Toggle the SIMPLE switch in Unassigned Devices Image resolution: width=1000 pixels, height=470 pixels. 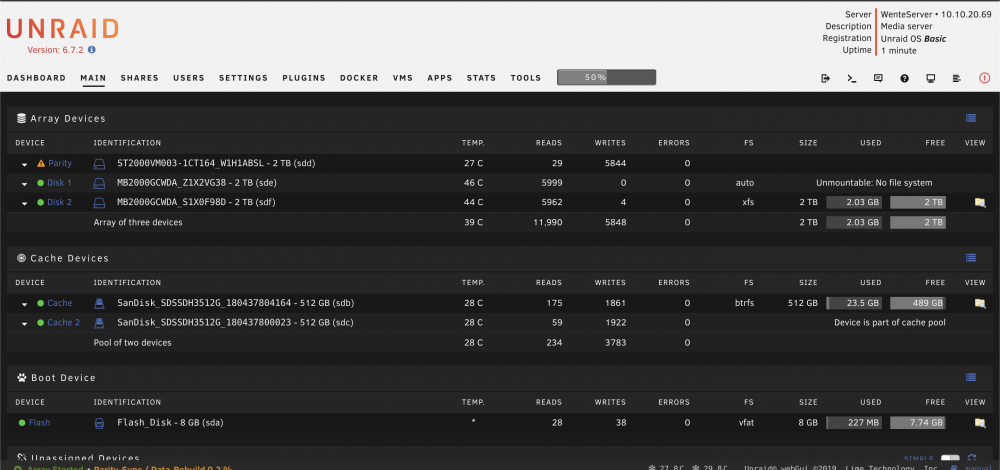point(950,459)
